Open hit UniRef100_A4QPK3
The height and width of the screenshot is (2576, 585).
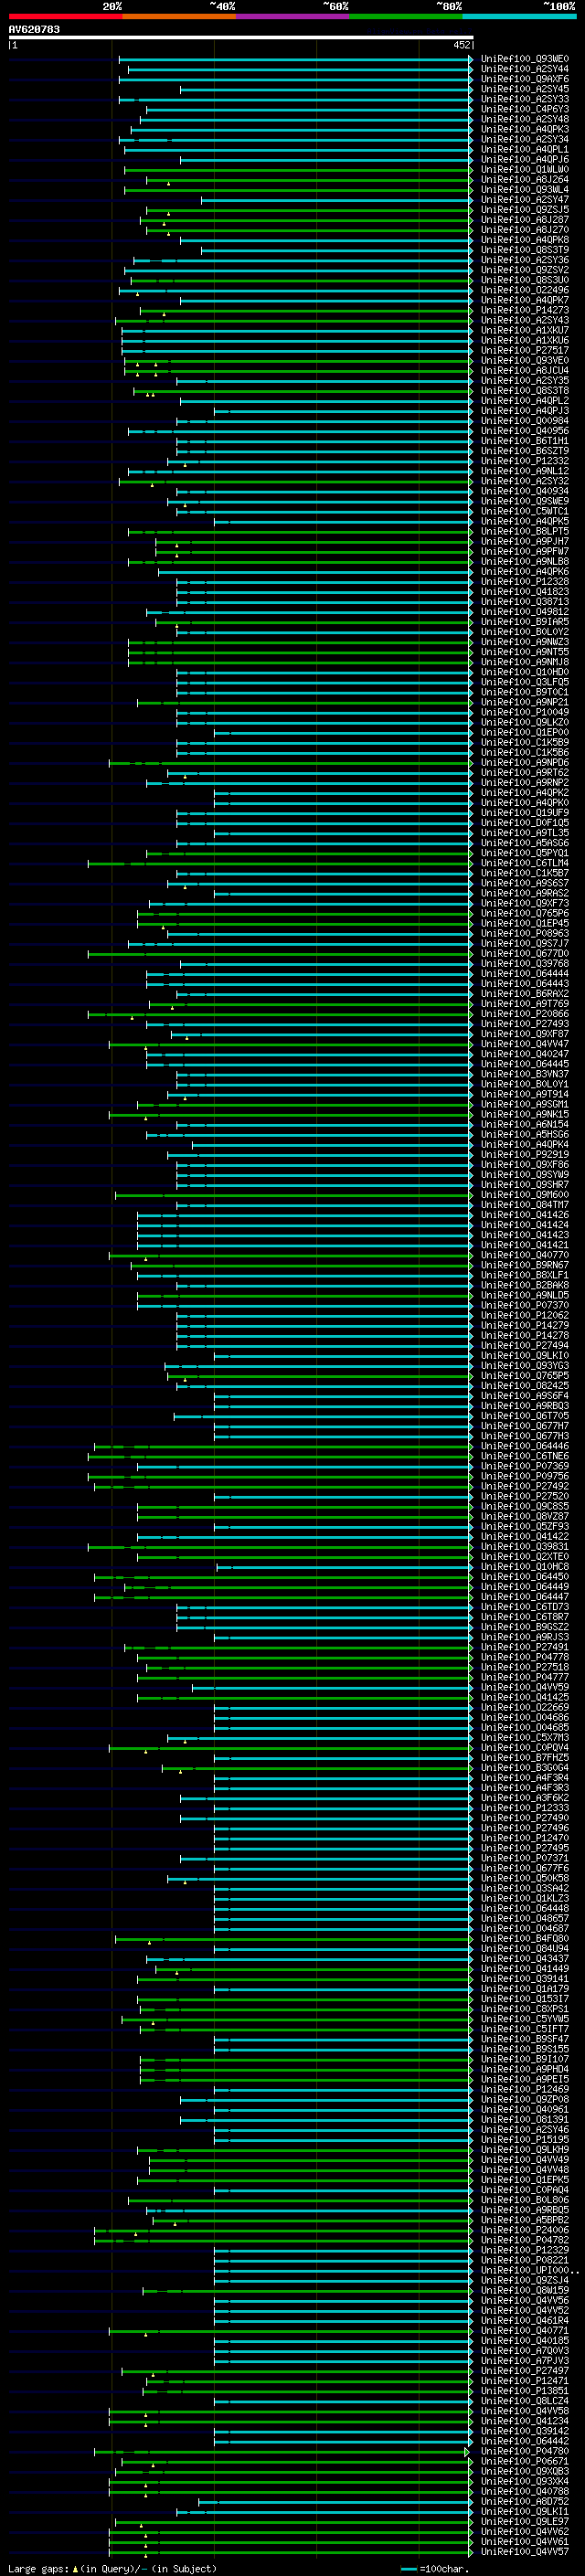[525, 129]
